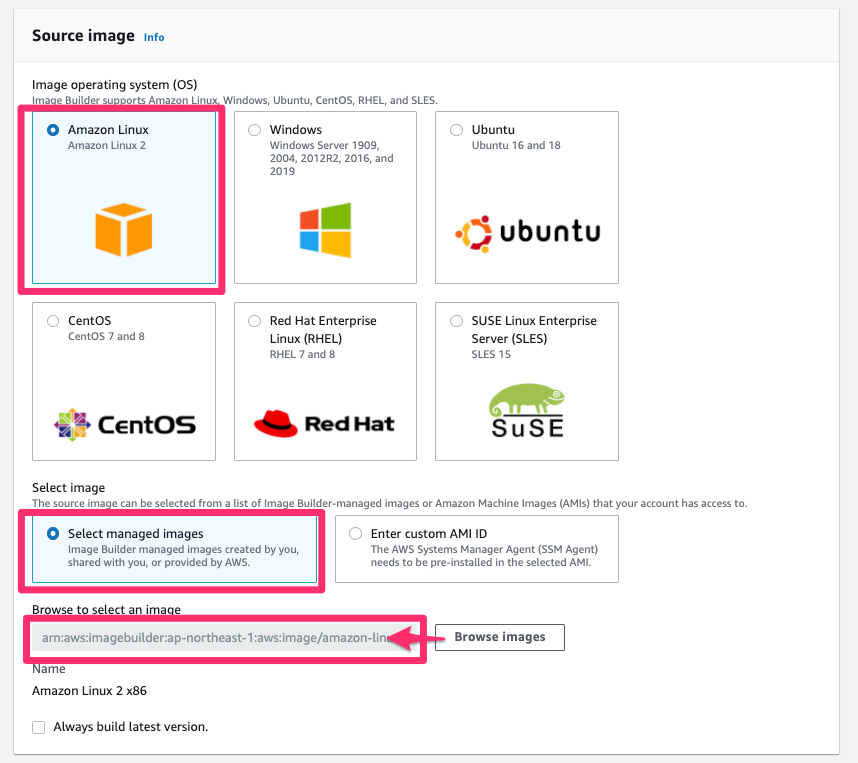Image resolution: width=858 pixels, height=763 pixels.
Task: Click the Windows Server 1909 versions description
Action: click(332, 158)
